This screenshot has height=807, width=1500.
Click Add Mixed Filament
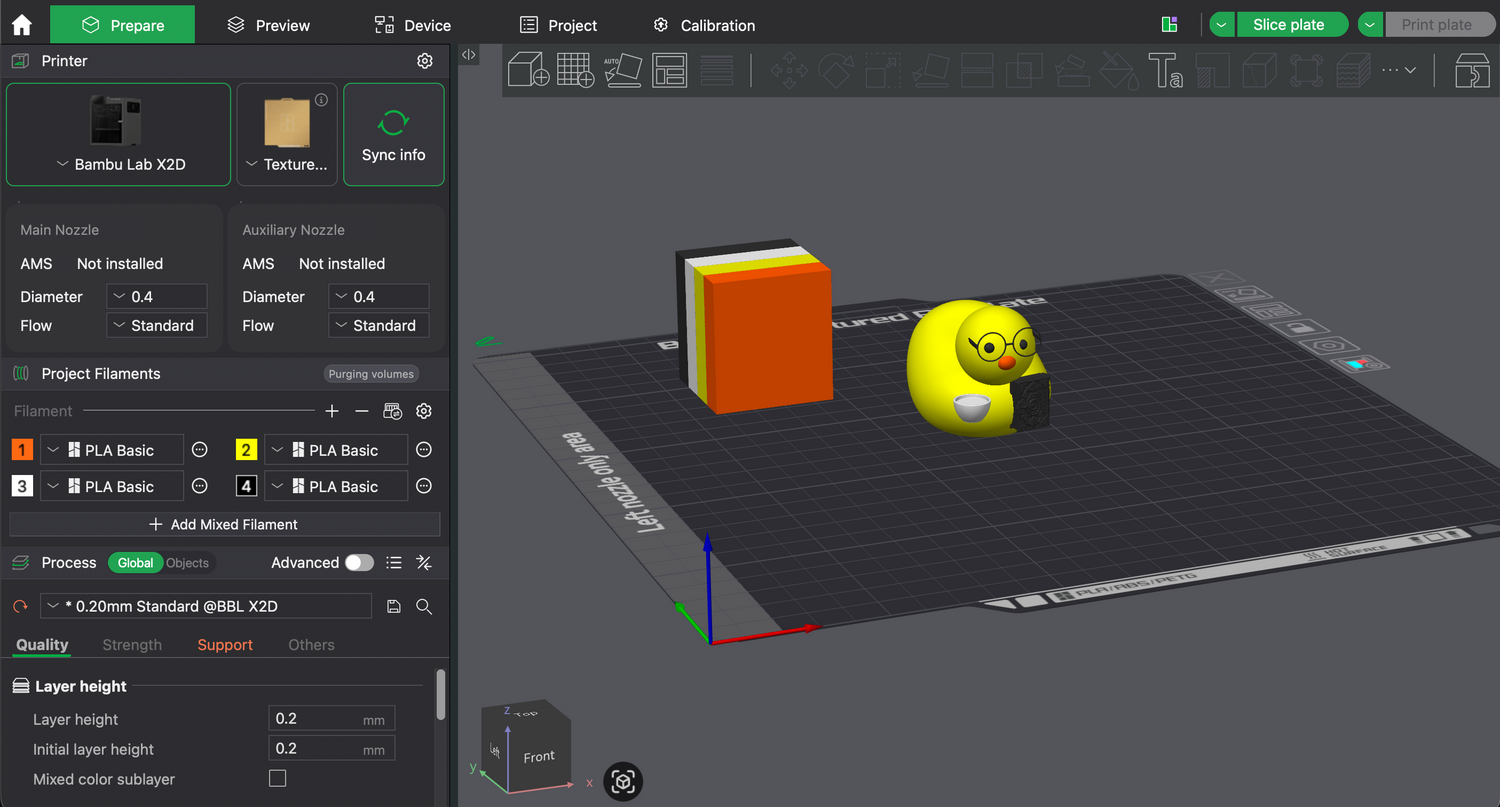pyautogui.click(x=225, y=524)
